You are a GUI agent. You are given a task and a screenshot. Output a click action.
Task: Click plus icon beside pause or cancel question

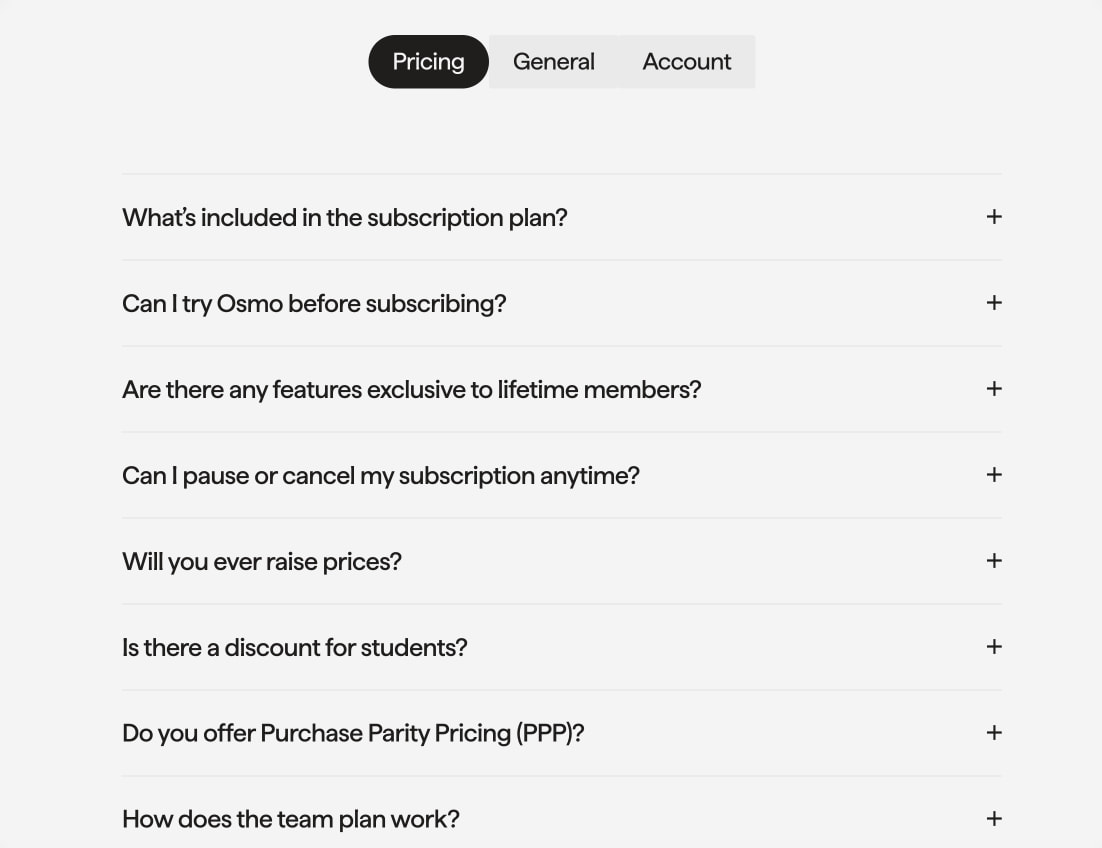tap(994, 475)
